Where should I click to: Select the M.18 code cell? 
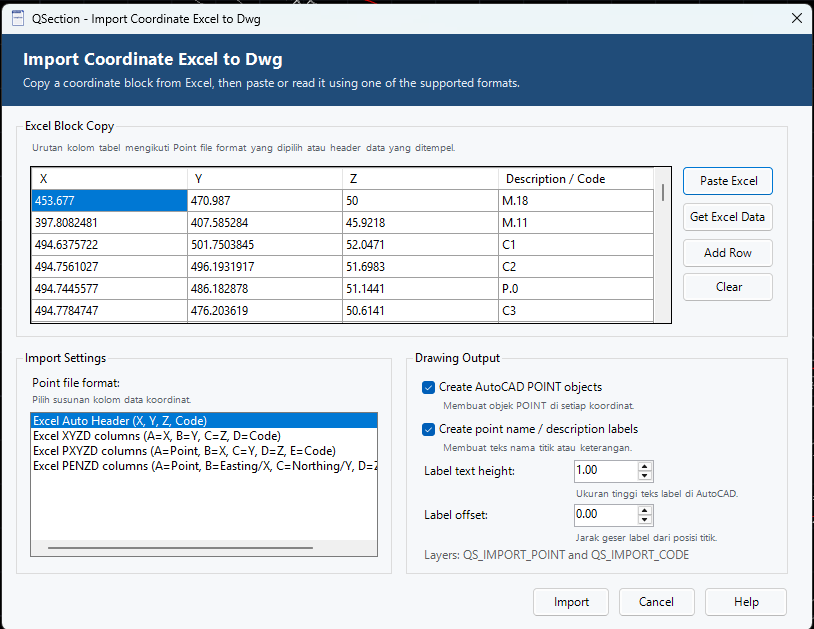tap(576, 200)
